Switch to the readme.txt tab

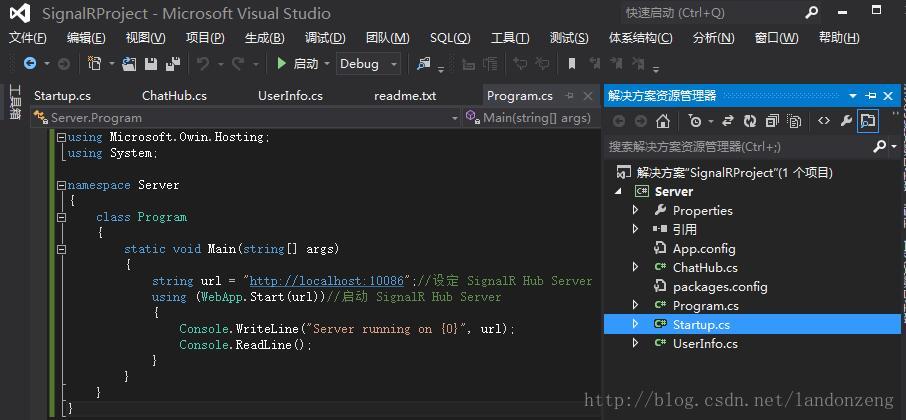click(405, 96)
